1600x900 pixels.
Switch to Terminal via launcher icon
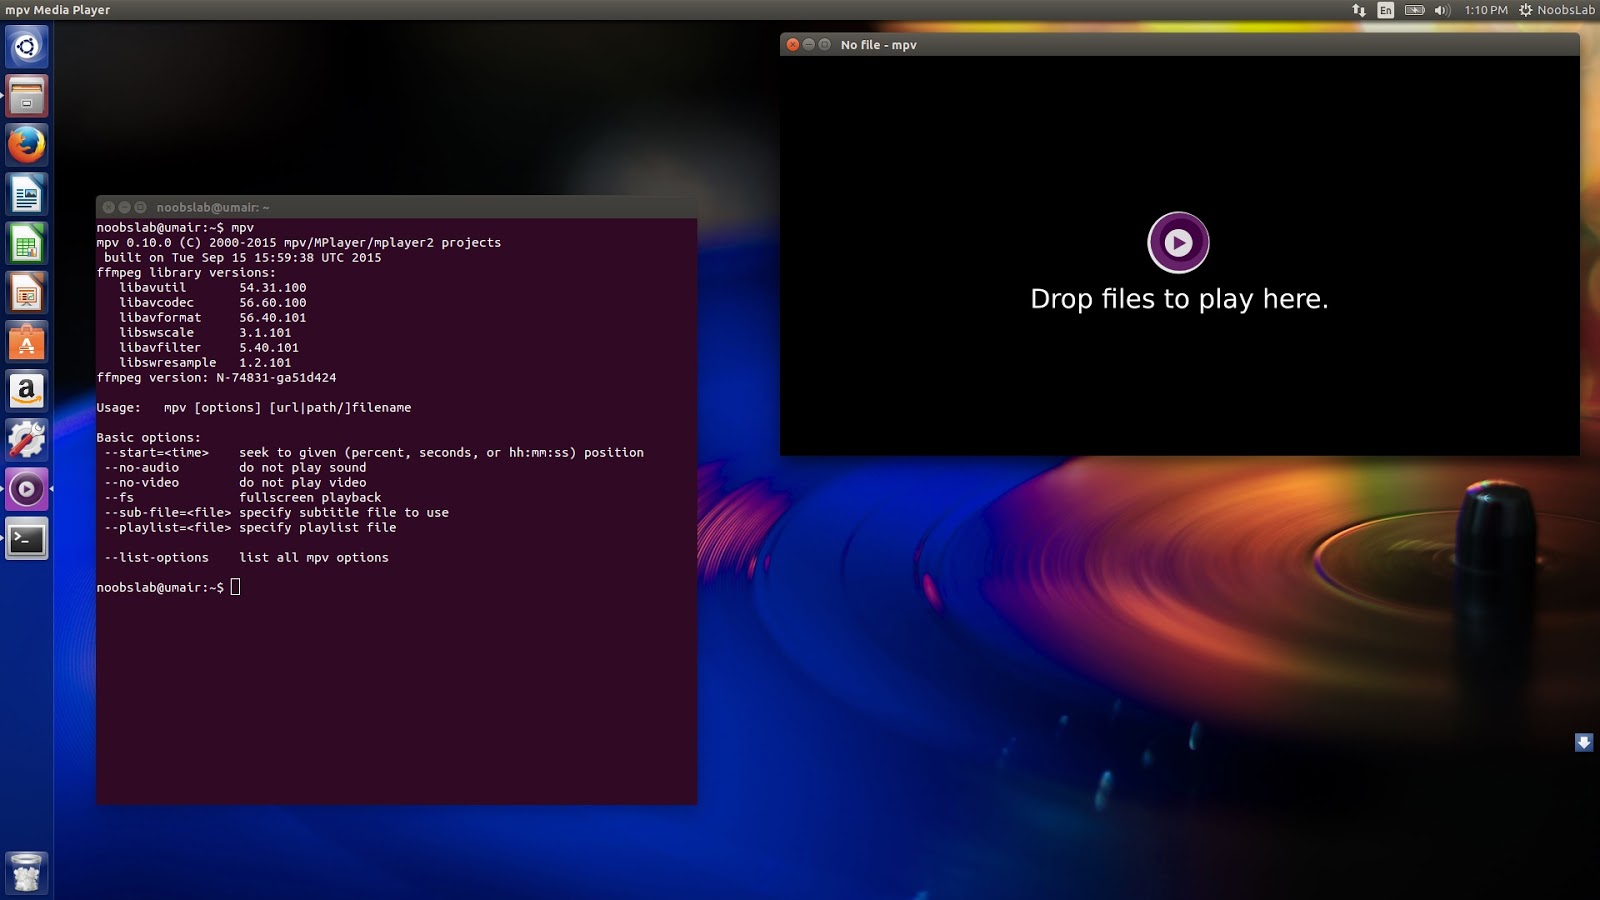[27, 538]
